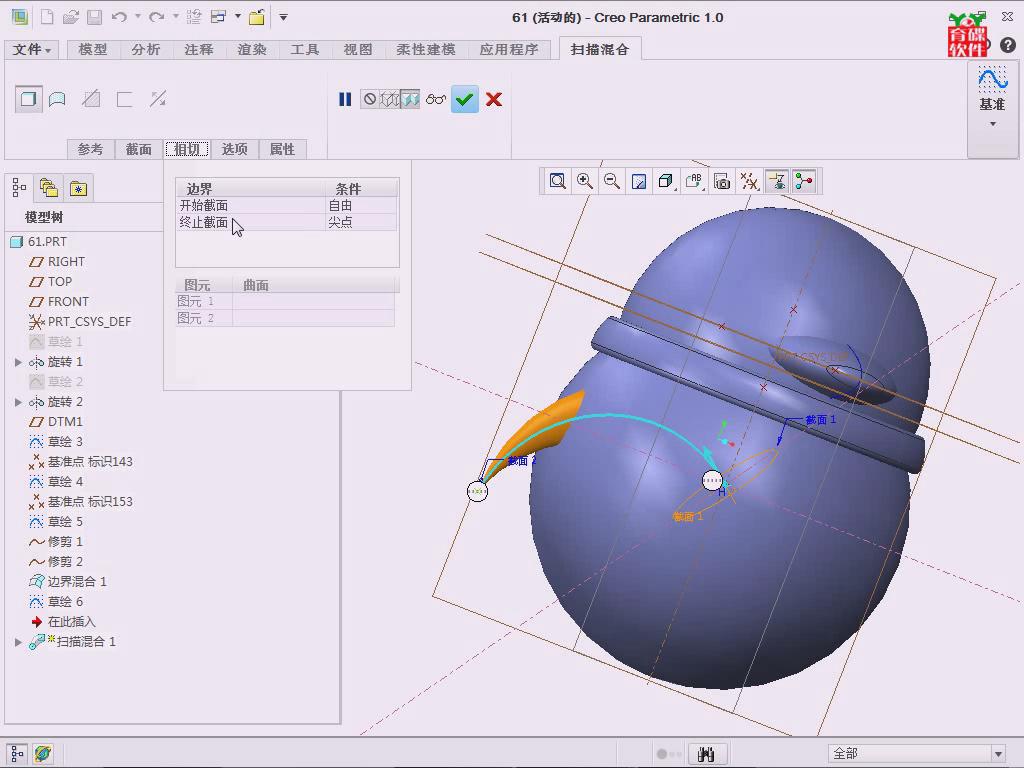Expand the 旋转 2 feature node
1024x768 pixels.
tap(18, 402)
